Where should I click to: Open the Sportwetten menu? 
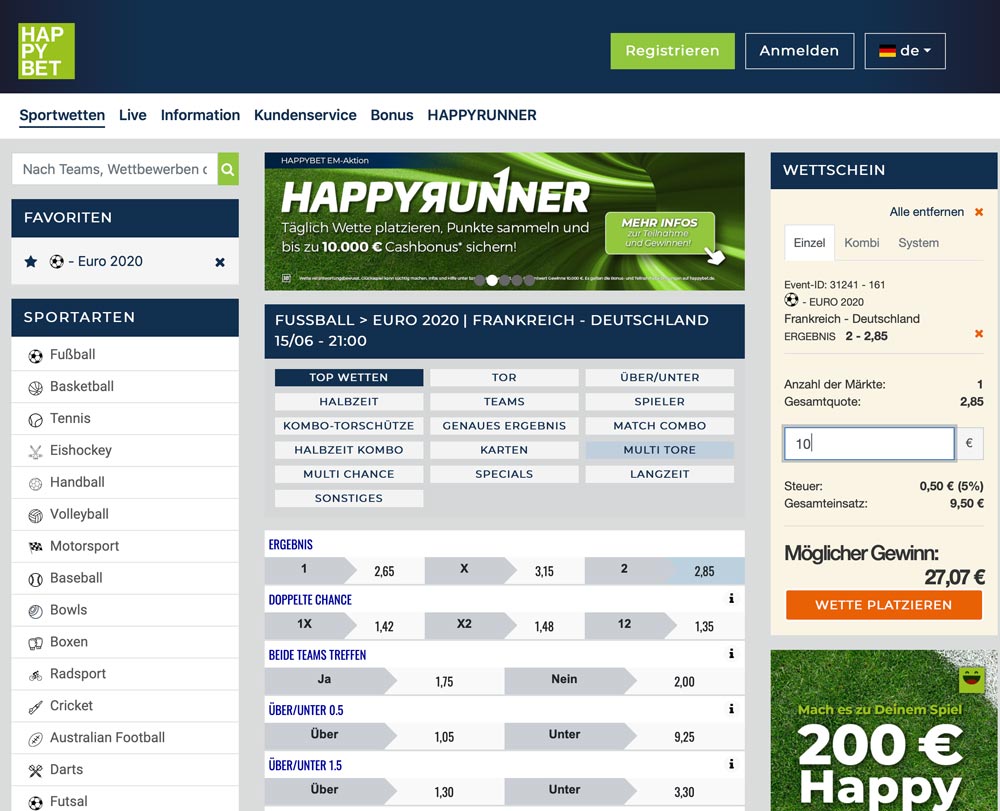pos(62,115)
